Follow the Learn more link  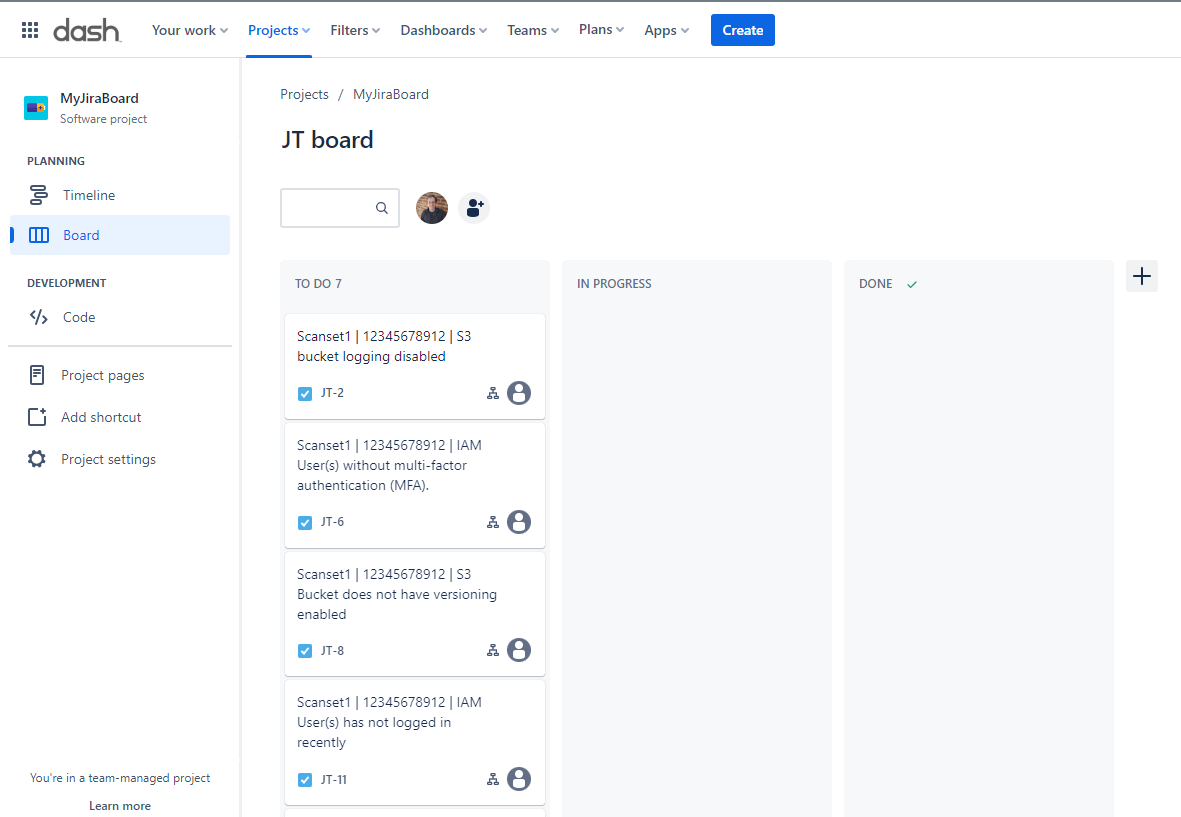point(120,806)
